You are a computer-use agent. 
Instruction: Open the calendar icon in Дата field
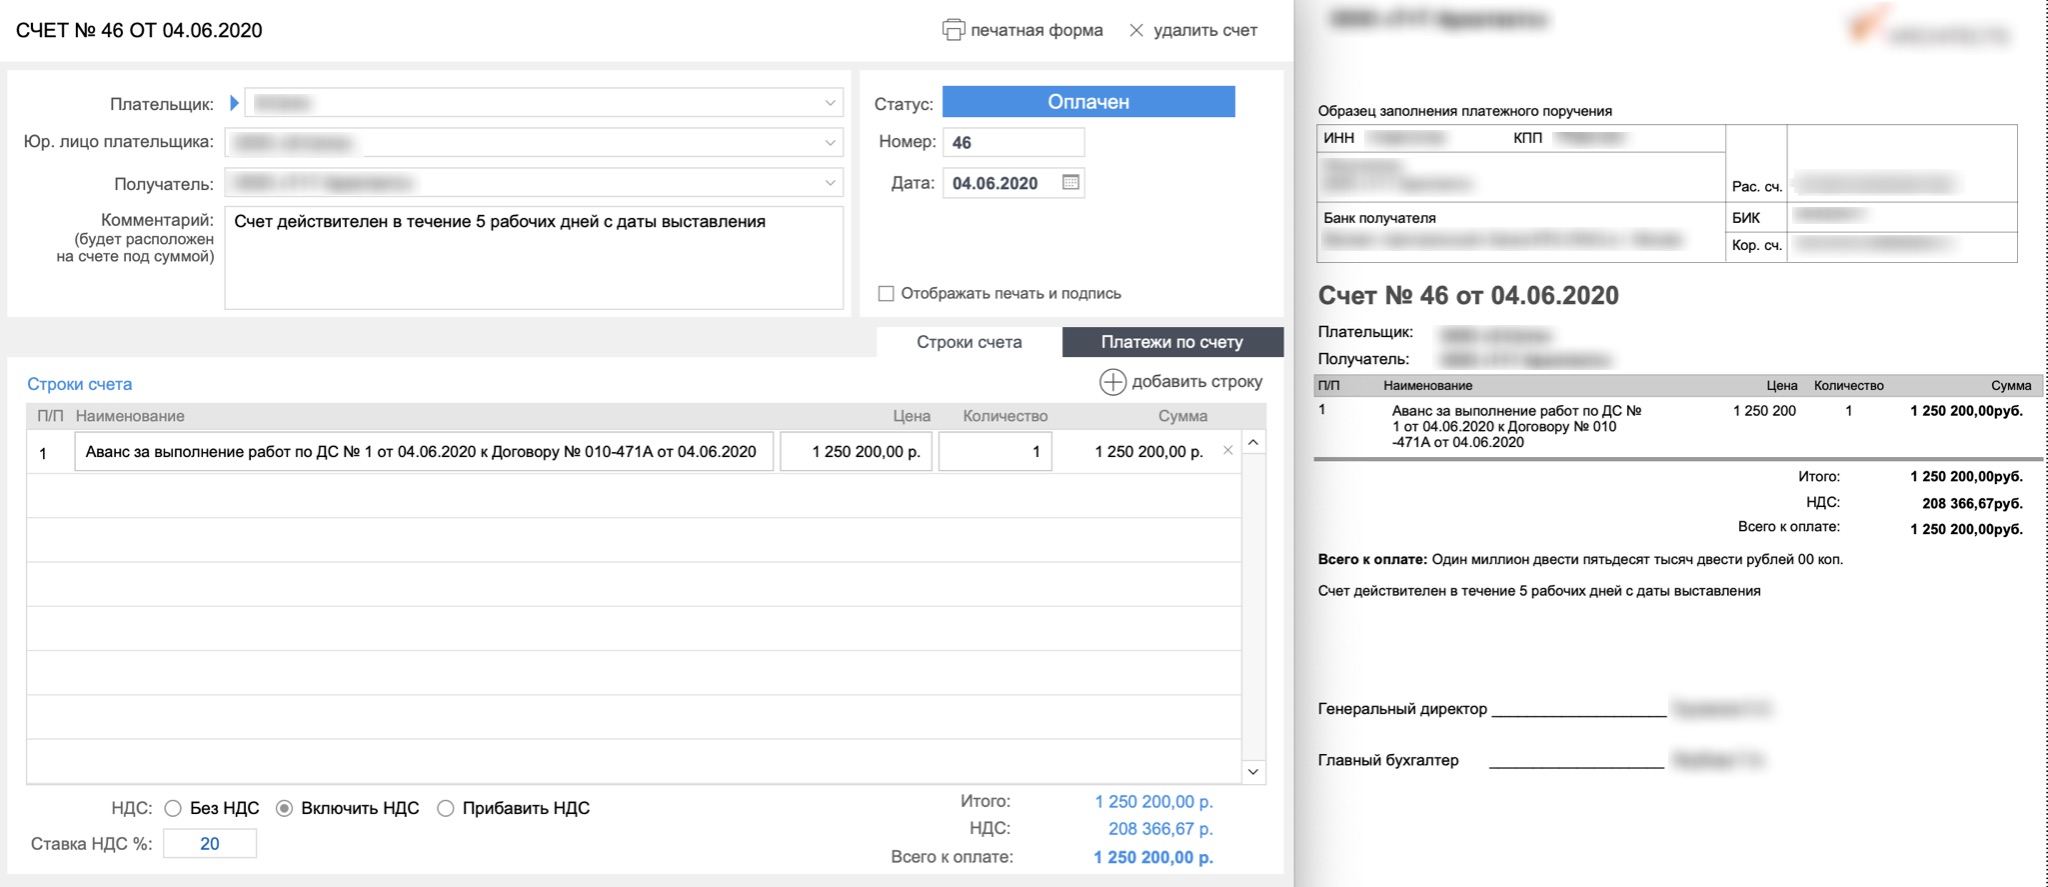tap(1070, 182)
